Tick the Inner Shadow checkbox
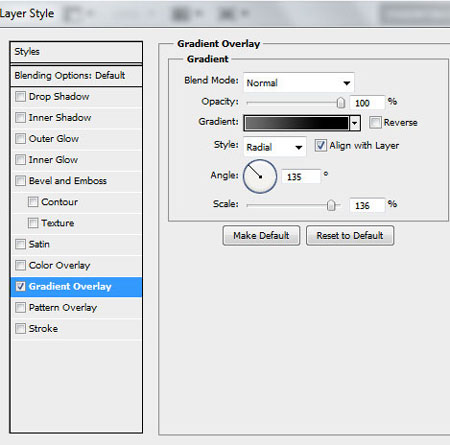This screenshot has height=445, width=450. point(20,118)
